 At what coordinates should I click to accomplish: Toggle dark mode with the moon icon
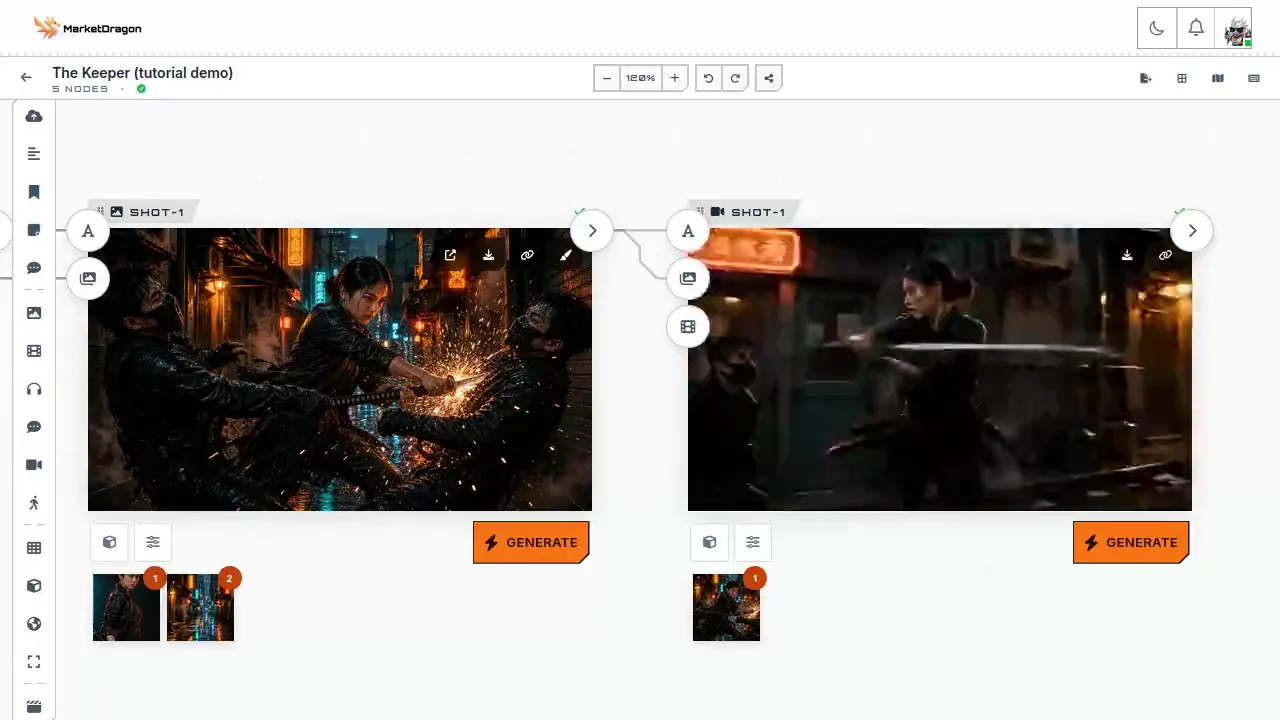[1157, 28]
